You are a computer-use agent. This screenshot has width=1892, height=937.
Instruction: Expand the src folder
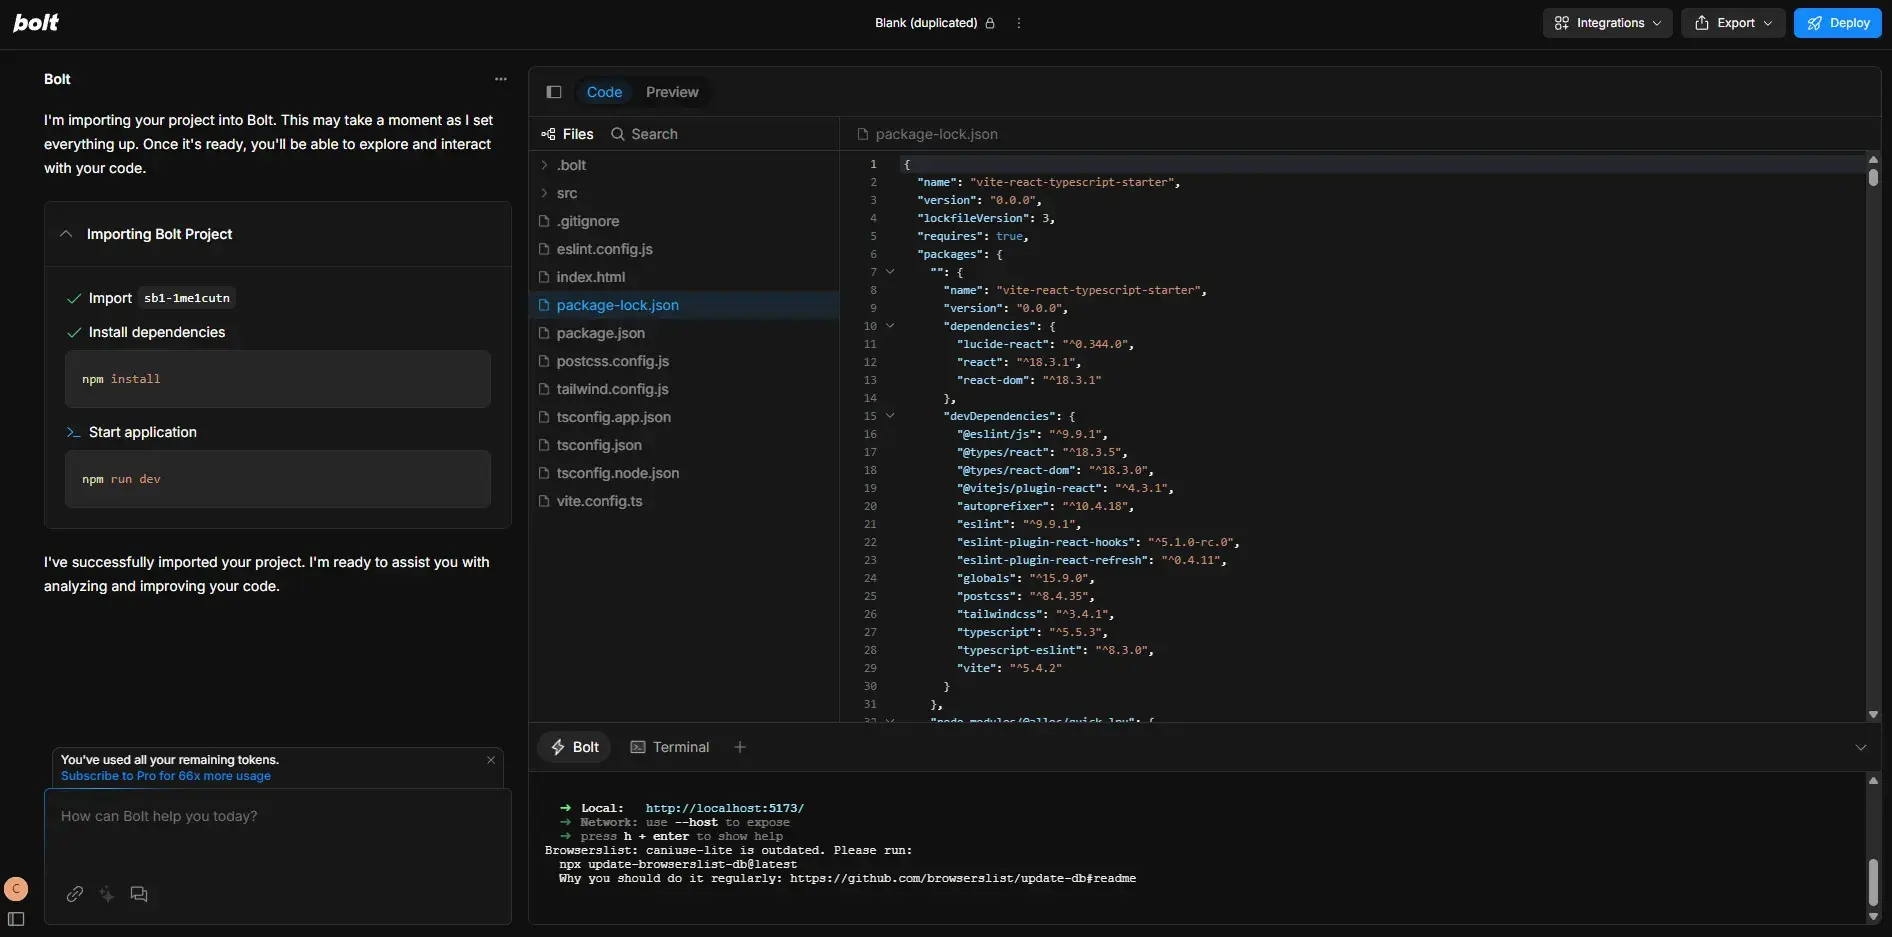click(x=567, y=193)
